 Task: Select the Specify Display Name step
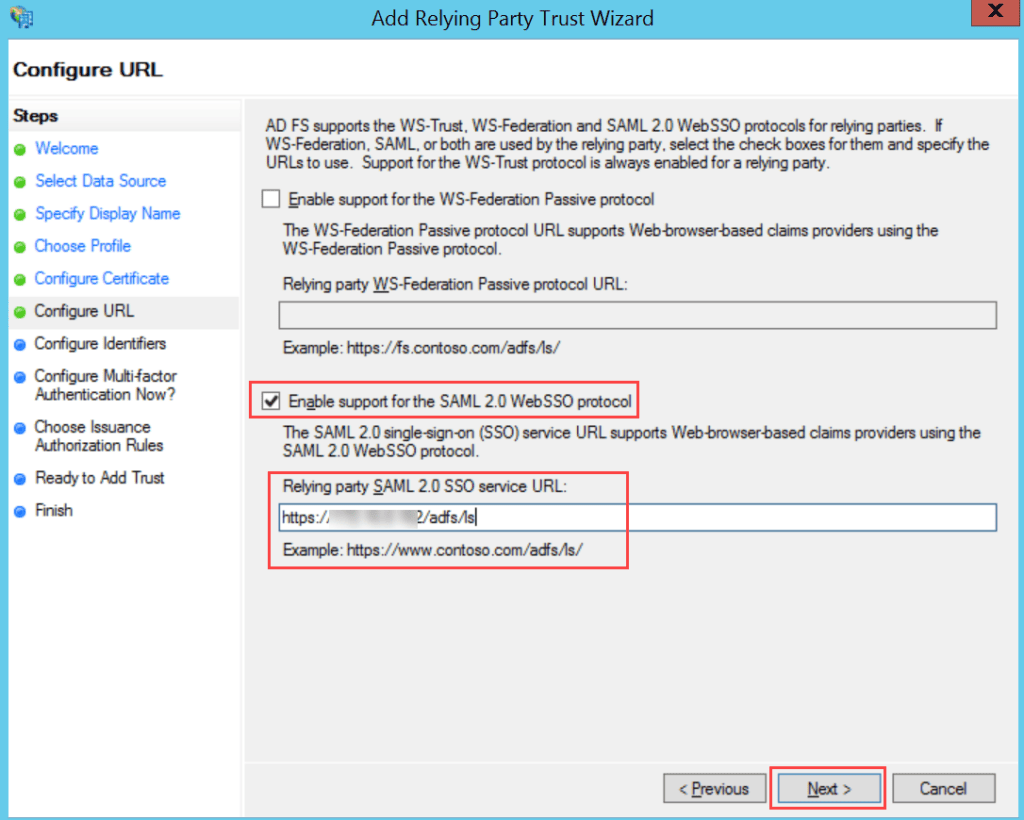[x=107, y=213]
